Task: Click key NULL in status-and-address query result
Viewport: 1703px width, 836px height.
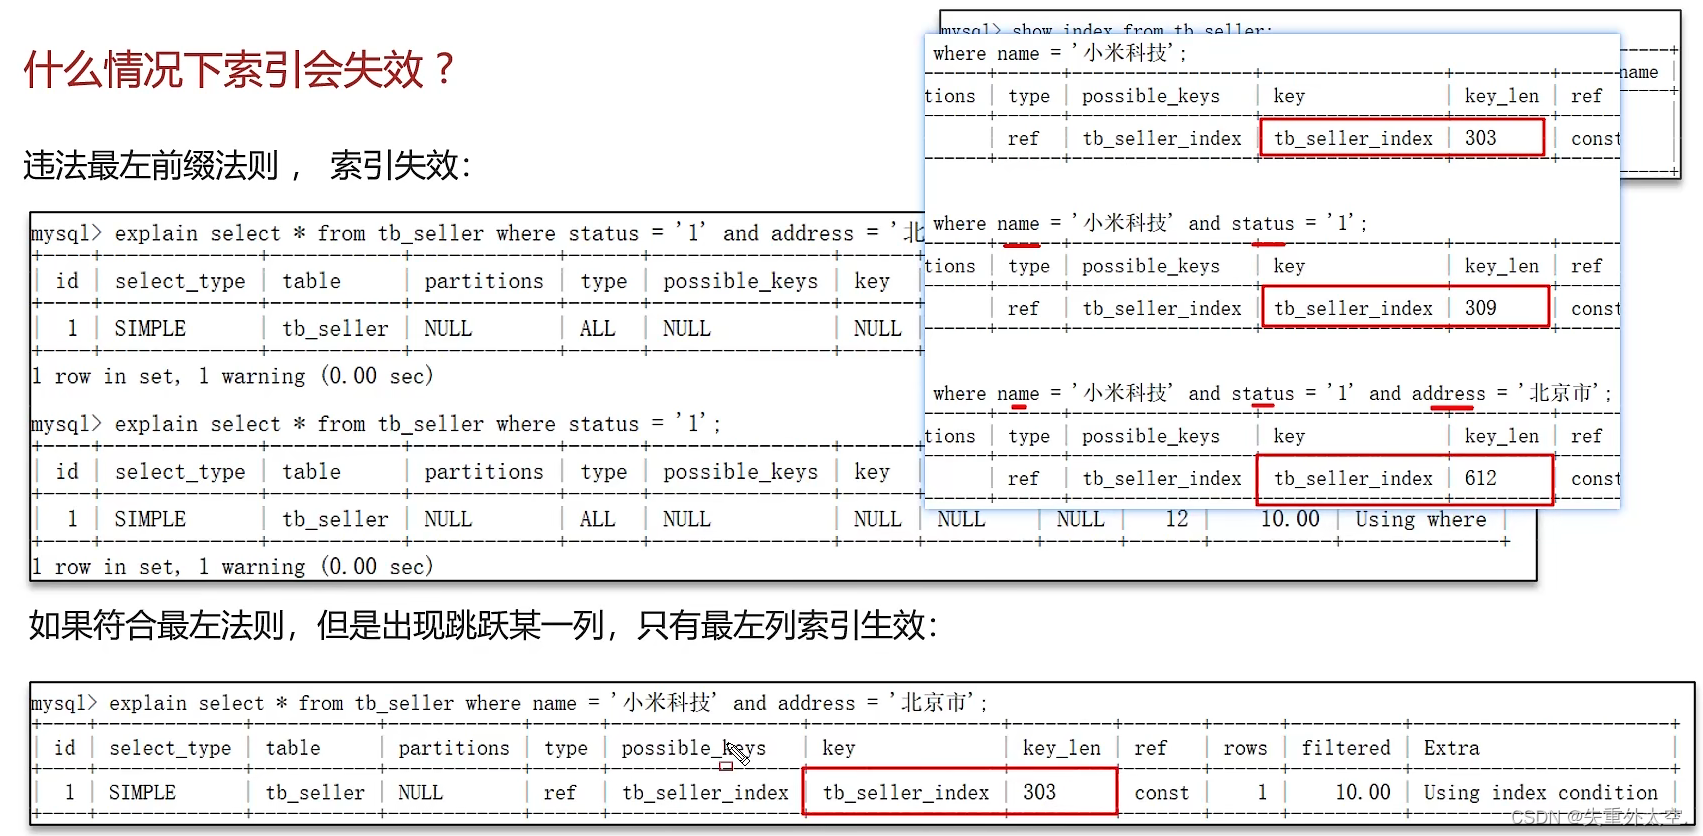Action: tap(877, 328)
